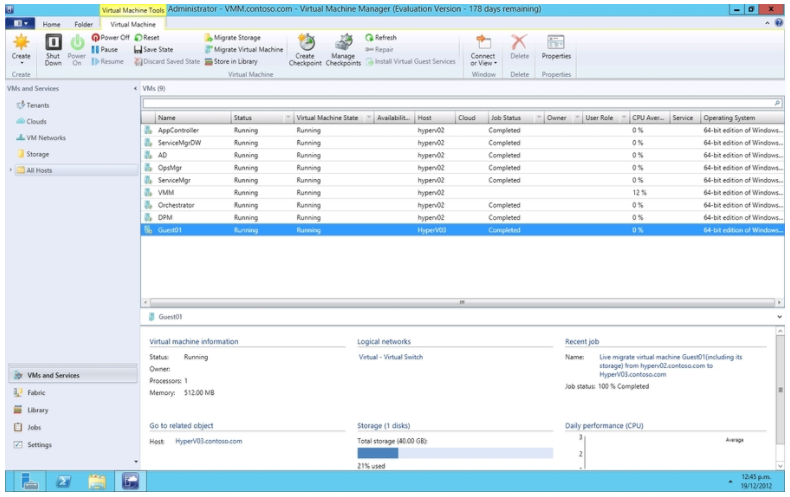The width and height of the screenshot is (790, 497).
Task: Expand the All Hosts tree arrow
Action: 11,170
